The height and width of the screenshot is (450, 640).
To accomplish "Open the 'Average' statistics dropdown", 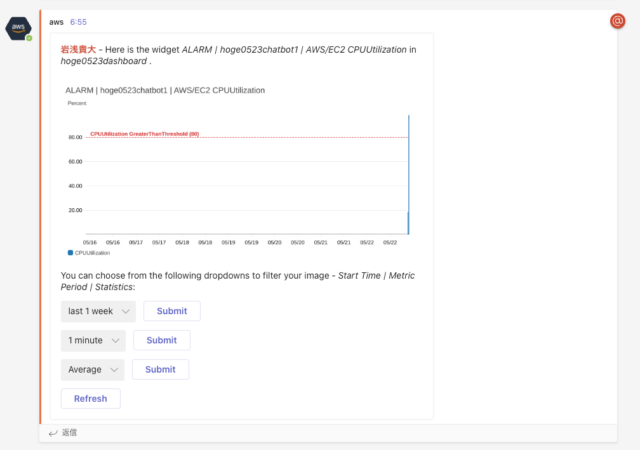I will (x=93, y=370).
